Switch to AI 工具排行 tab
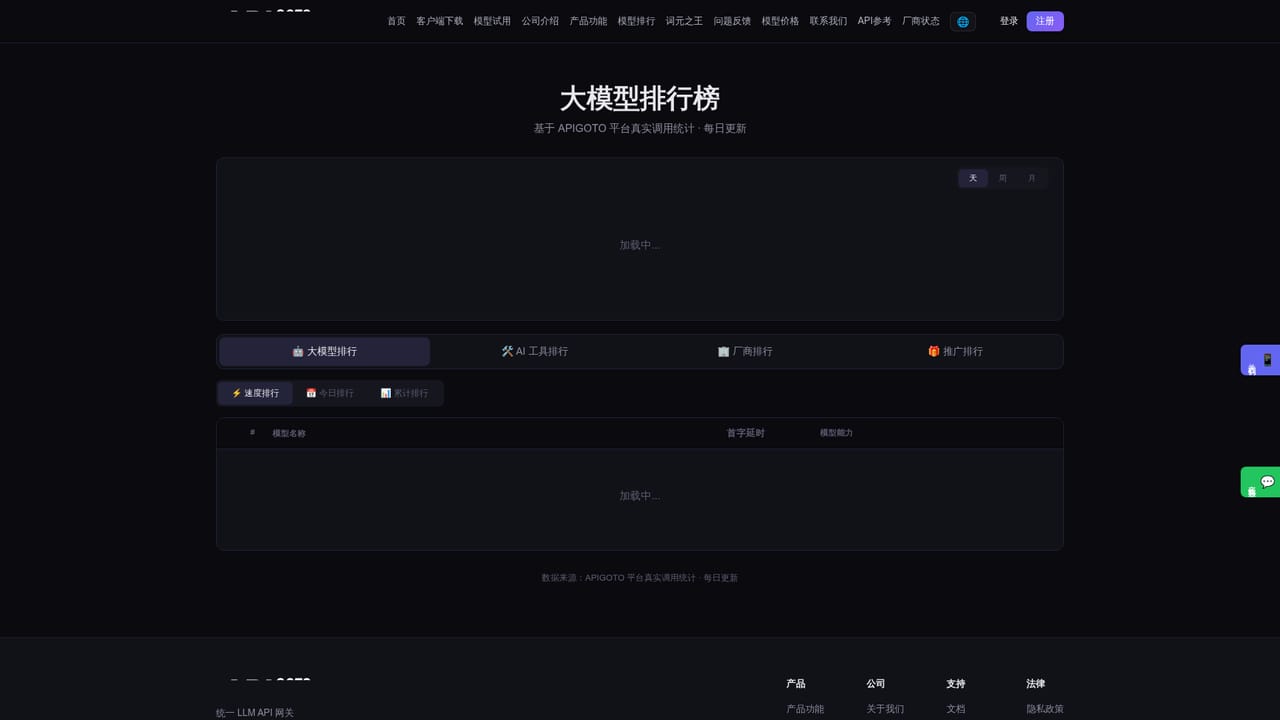 (535, 351)
